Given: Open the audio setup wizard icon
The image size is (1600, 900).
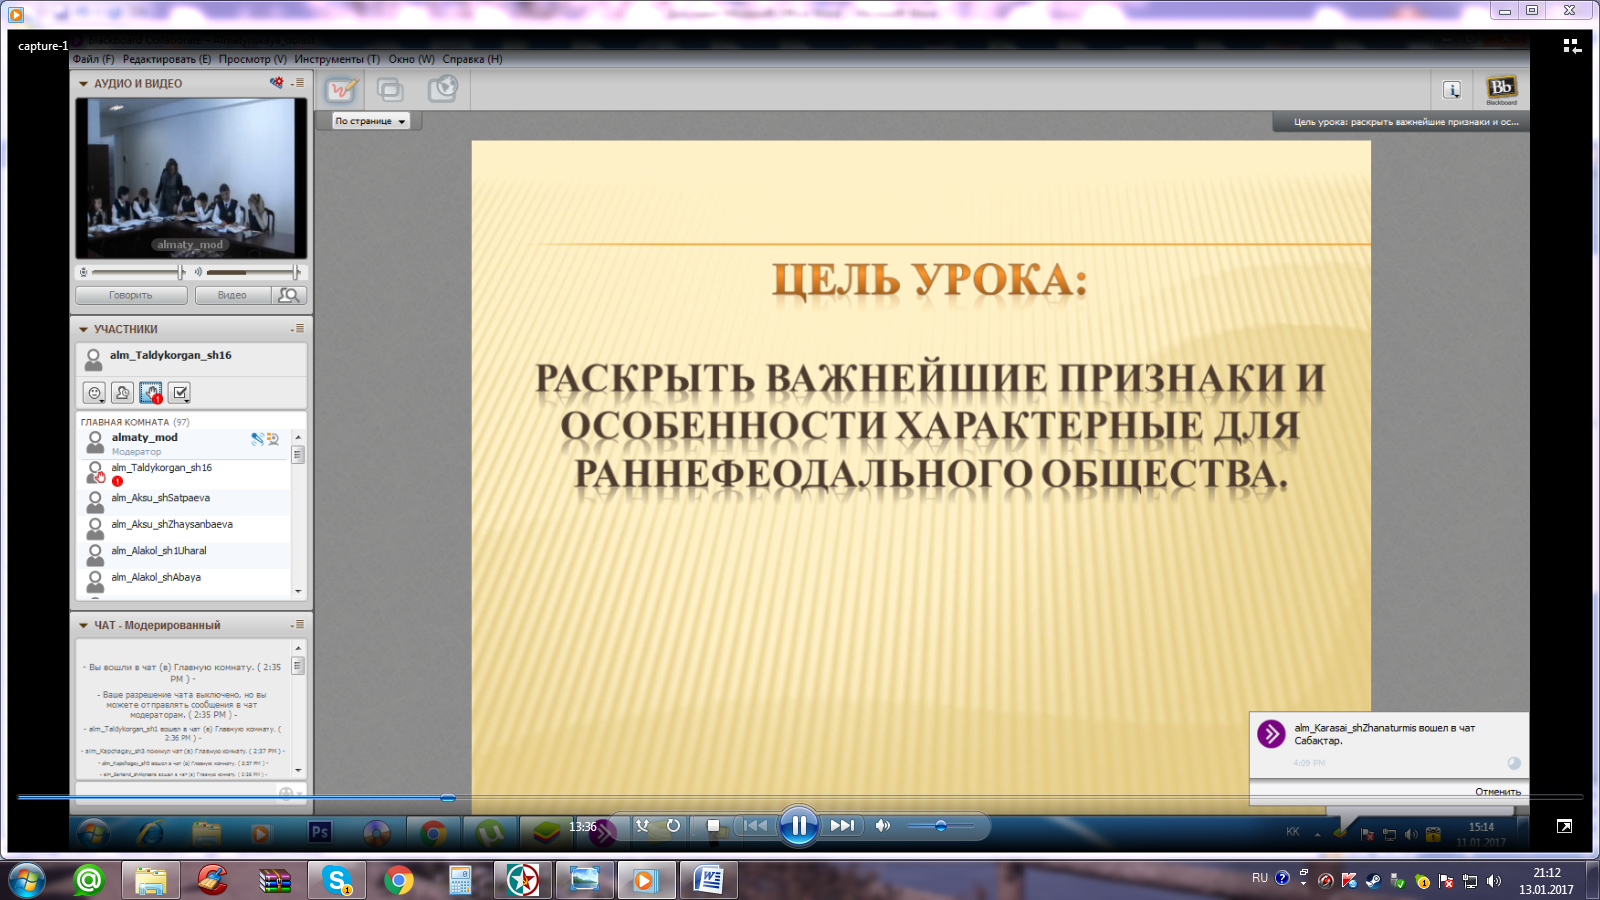Looking at the screenshot, I should click(x=276, y=83).
